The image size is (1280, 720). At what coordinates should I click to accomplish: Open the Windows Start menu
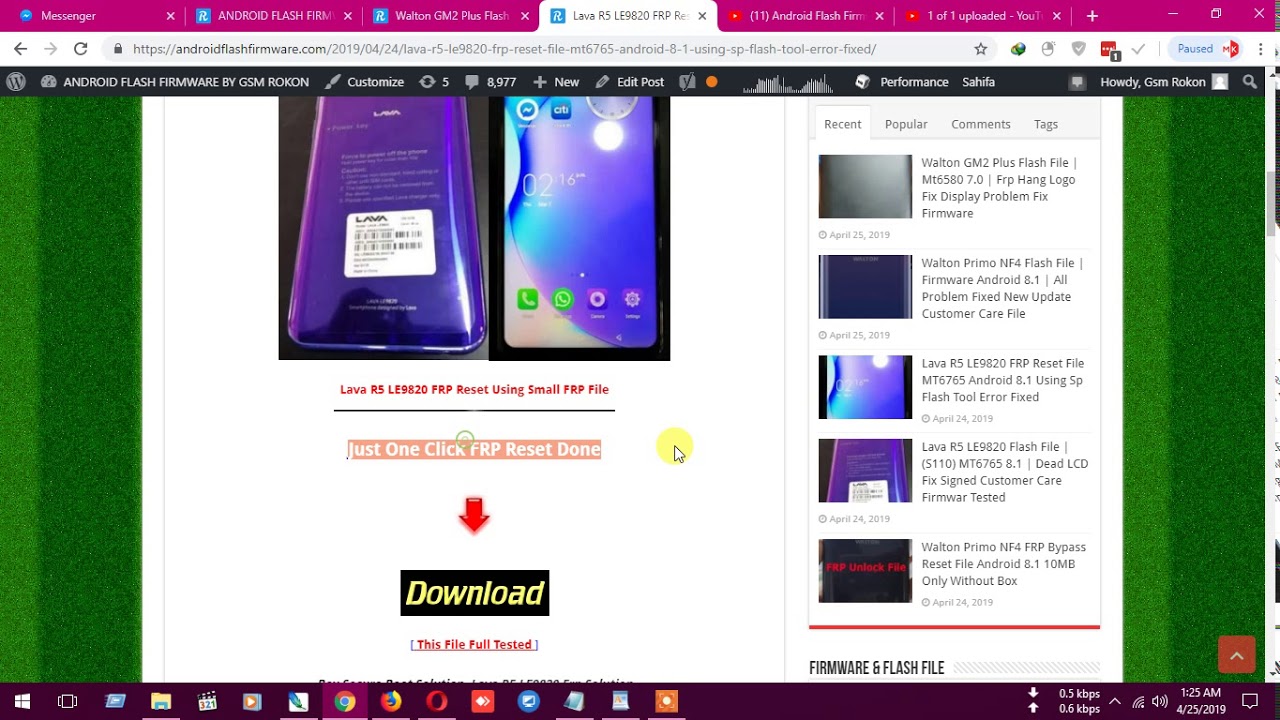click(22, 702)
